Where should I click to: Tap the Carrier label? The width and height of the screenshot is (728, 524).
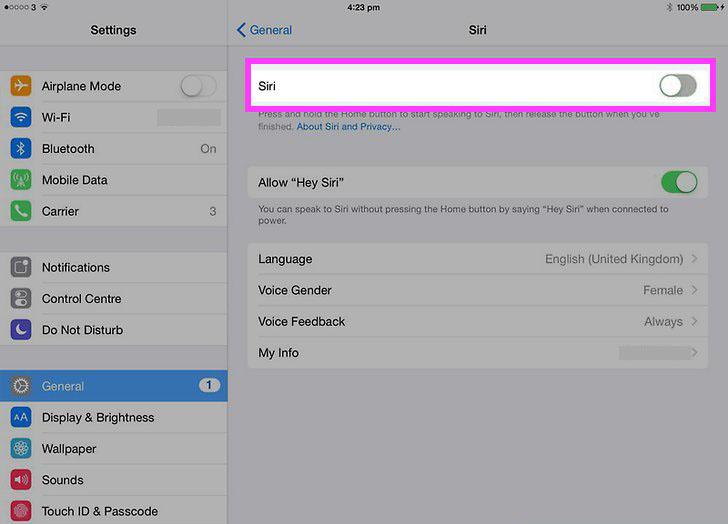[x=60, y=211]
